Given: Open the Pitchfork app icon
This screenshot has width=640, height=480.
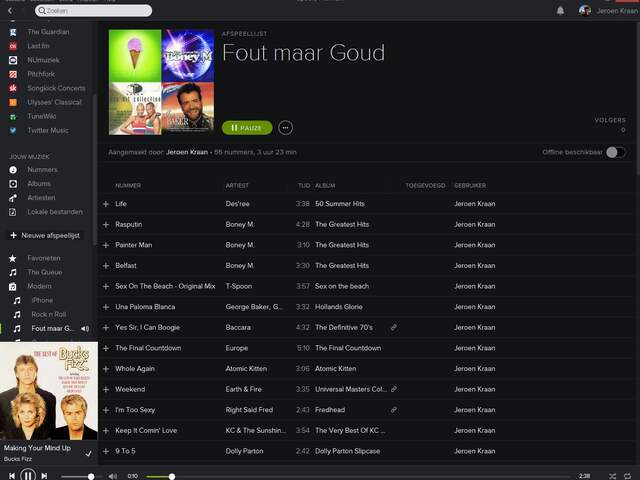Looking at the screenshot, I should coord(13,74).
